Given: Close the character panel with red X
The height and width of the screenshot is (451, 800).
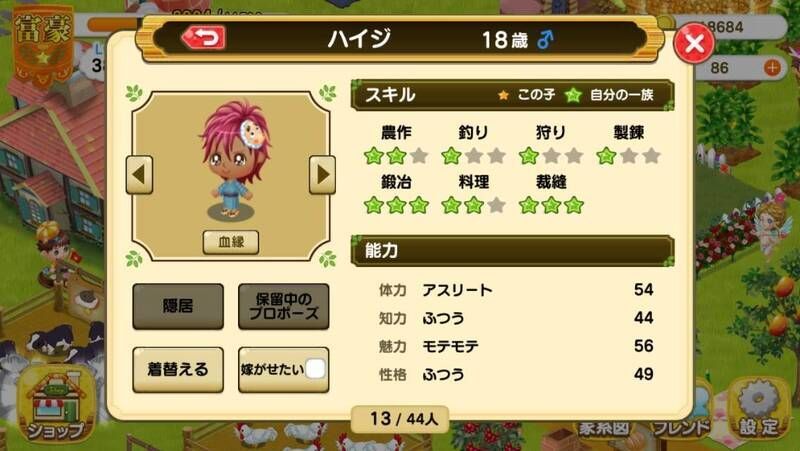Looking at the screenshot, I should 694,44.
